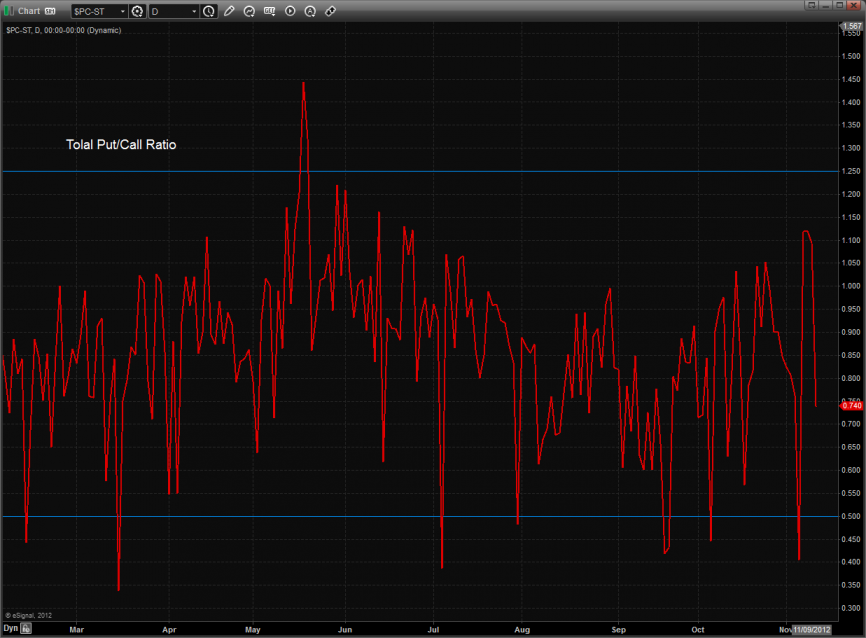Click the circular play icon
Viewport: 866px width, 638px height.
[x=290, y=11]
